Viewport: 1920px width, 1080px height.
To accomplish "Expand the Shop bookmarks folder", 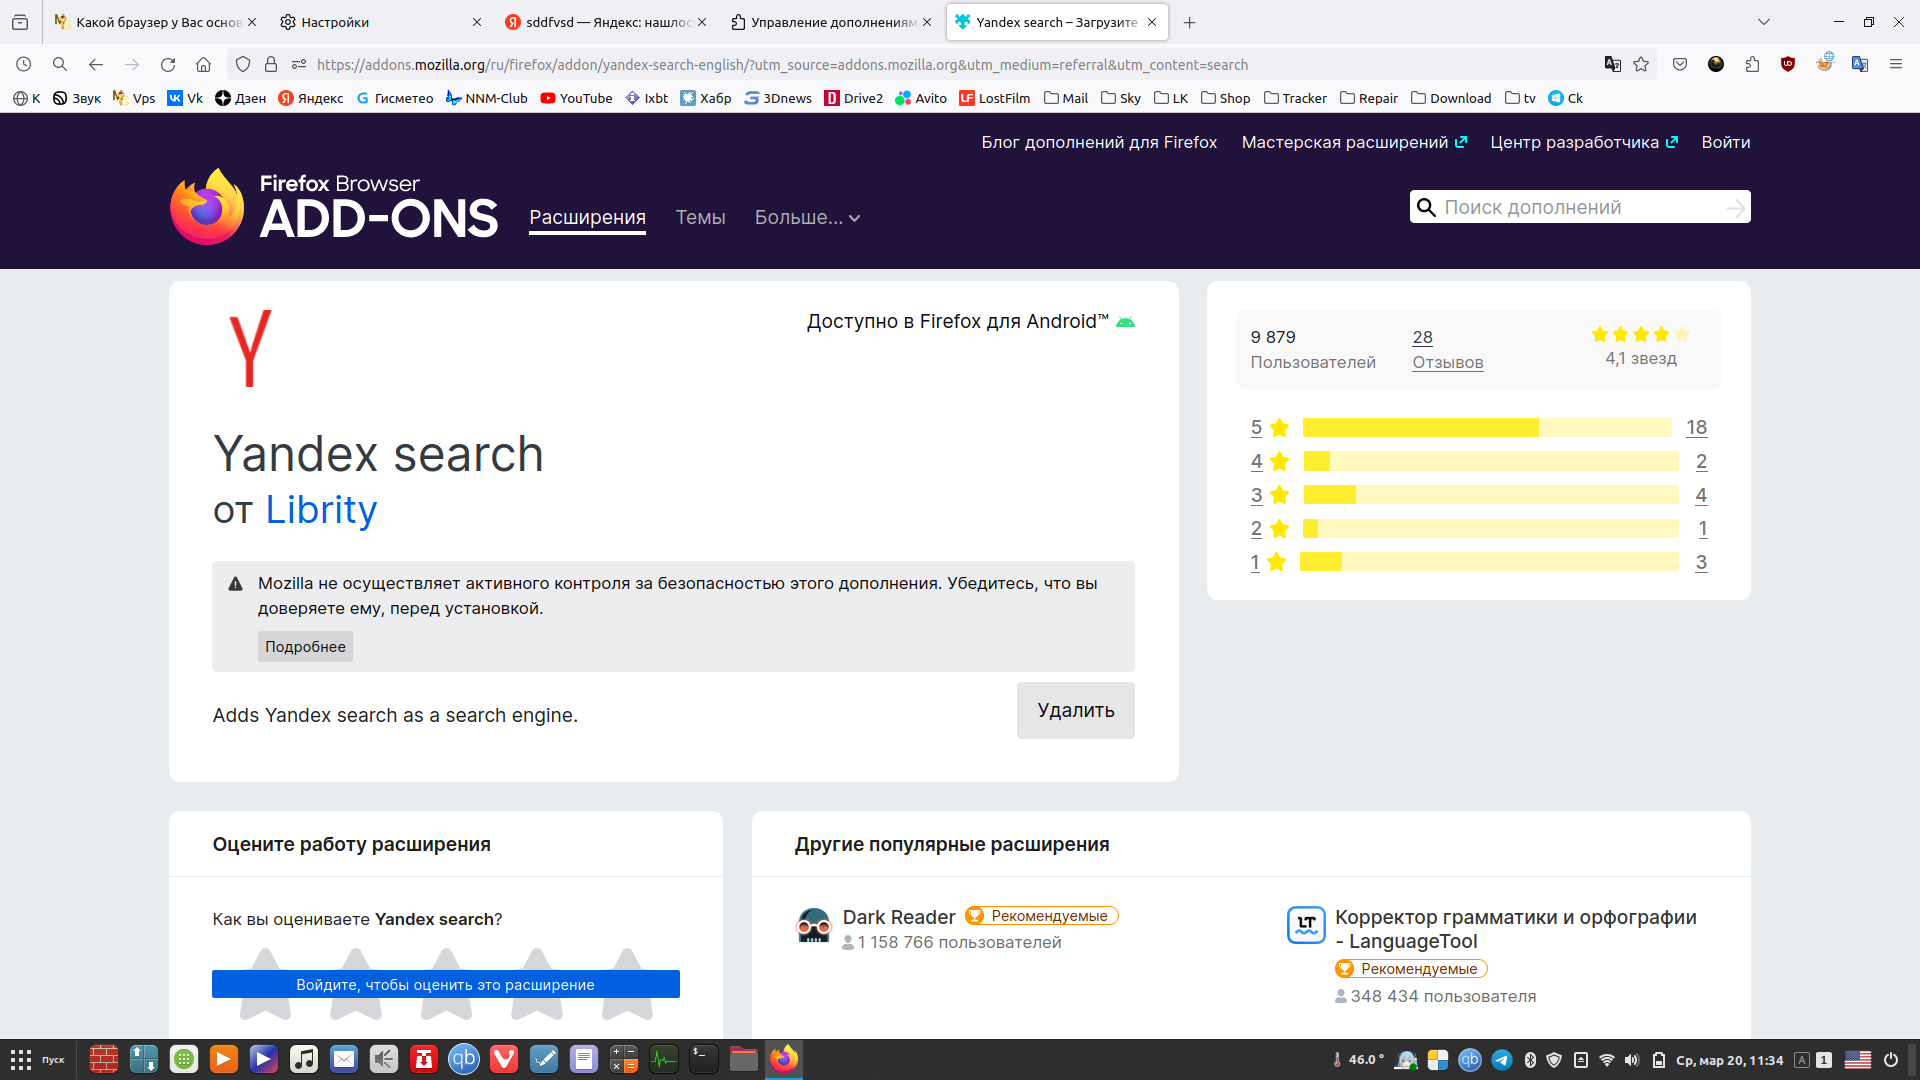I will (x=1226, y=98).
